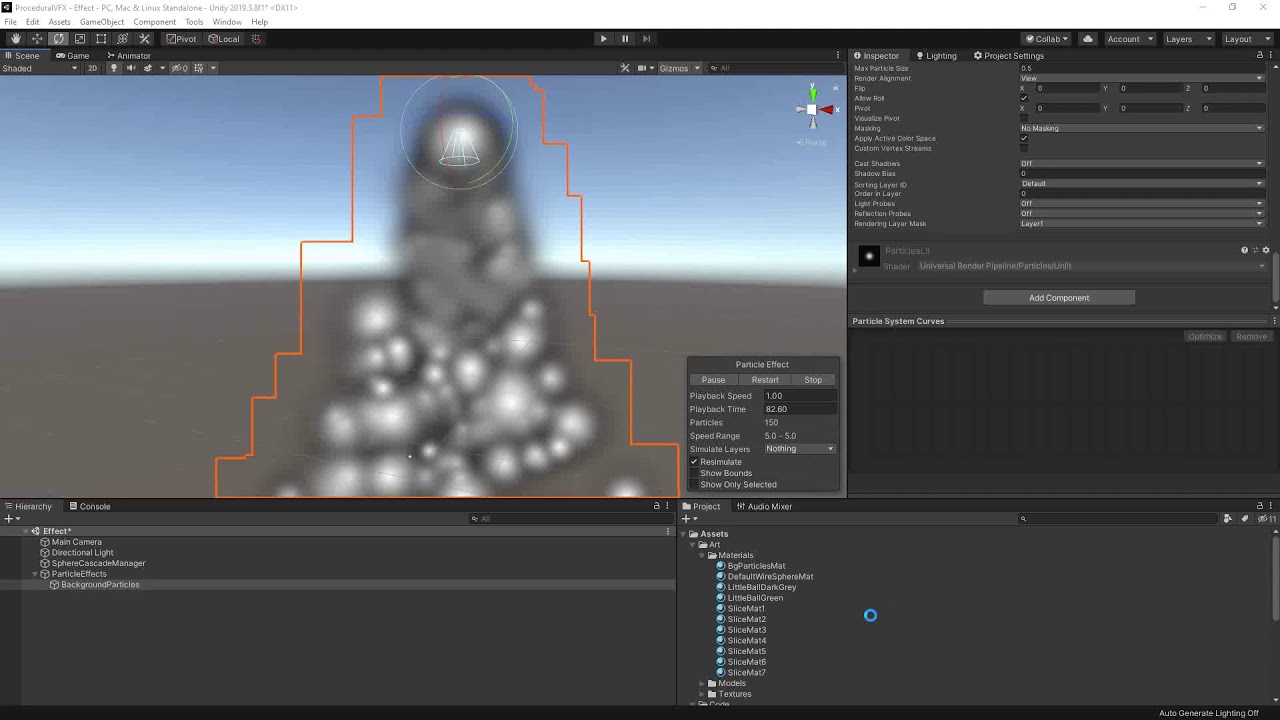Open scene component tools wrench icon
1280x720 pixels.
click(x=625, y=68)
